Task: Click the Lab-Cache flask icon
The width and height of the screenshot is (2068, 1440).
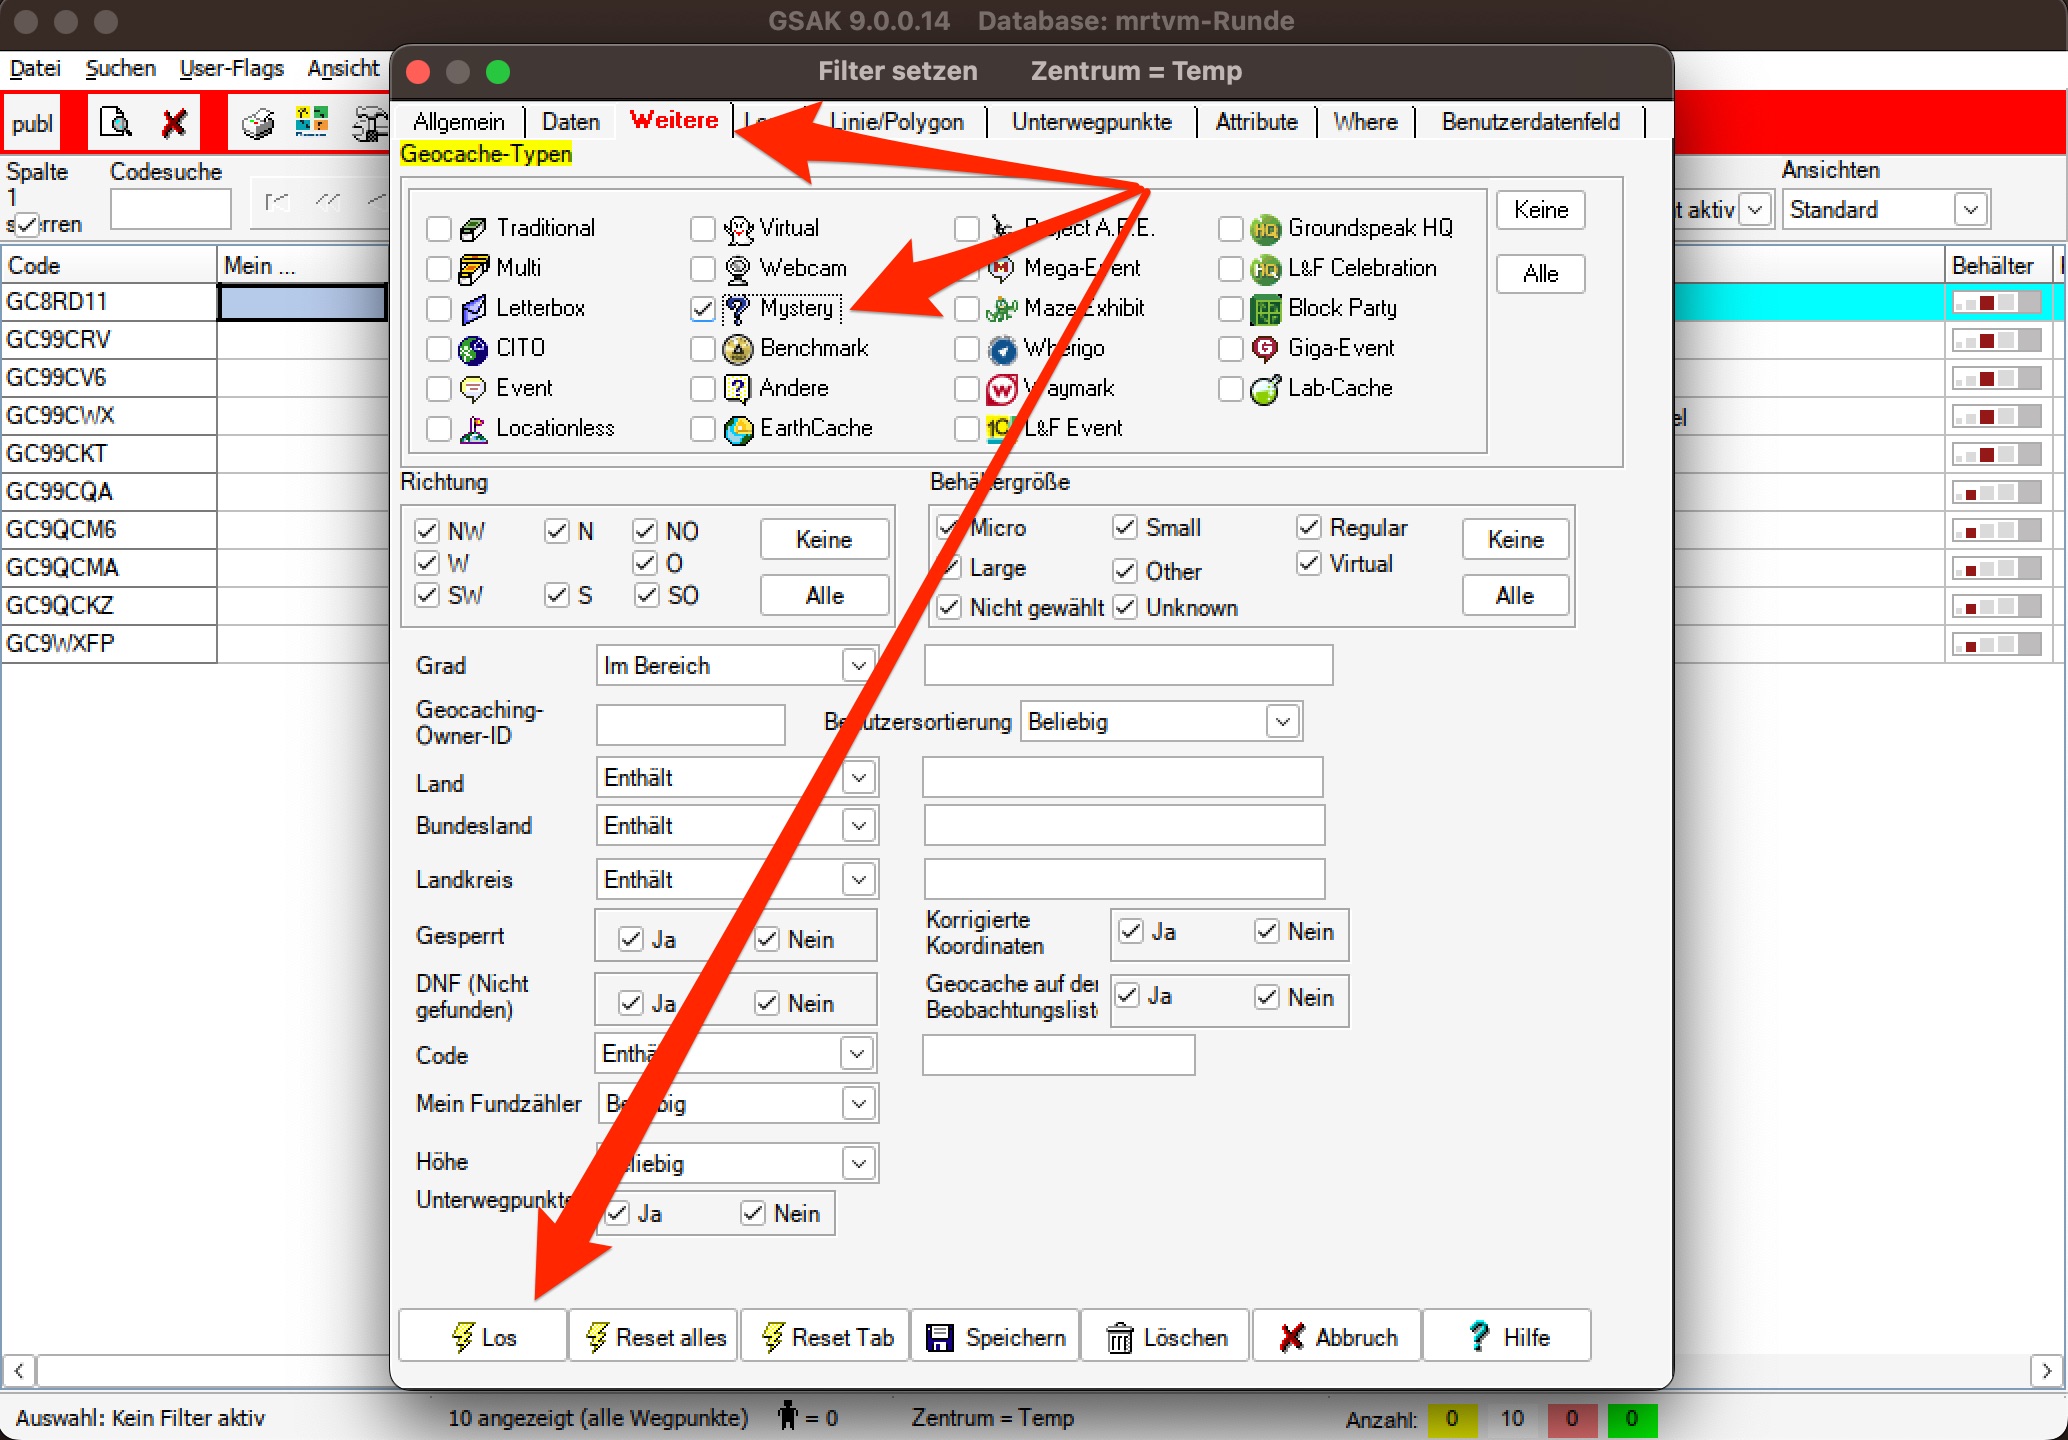Action: pyautogui.click(x=1266, y=389)
